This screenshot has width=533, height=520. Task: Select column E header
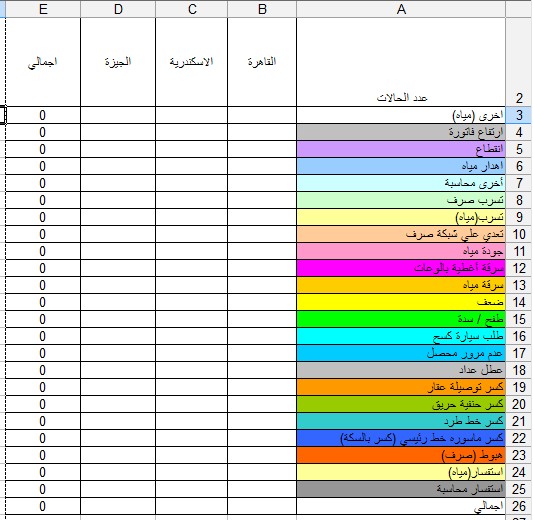(x=43, y=9)
